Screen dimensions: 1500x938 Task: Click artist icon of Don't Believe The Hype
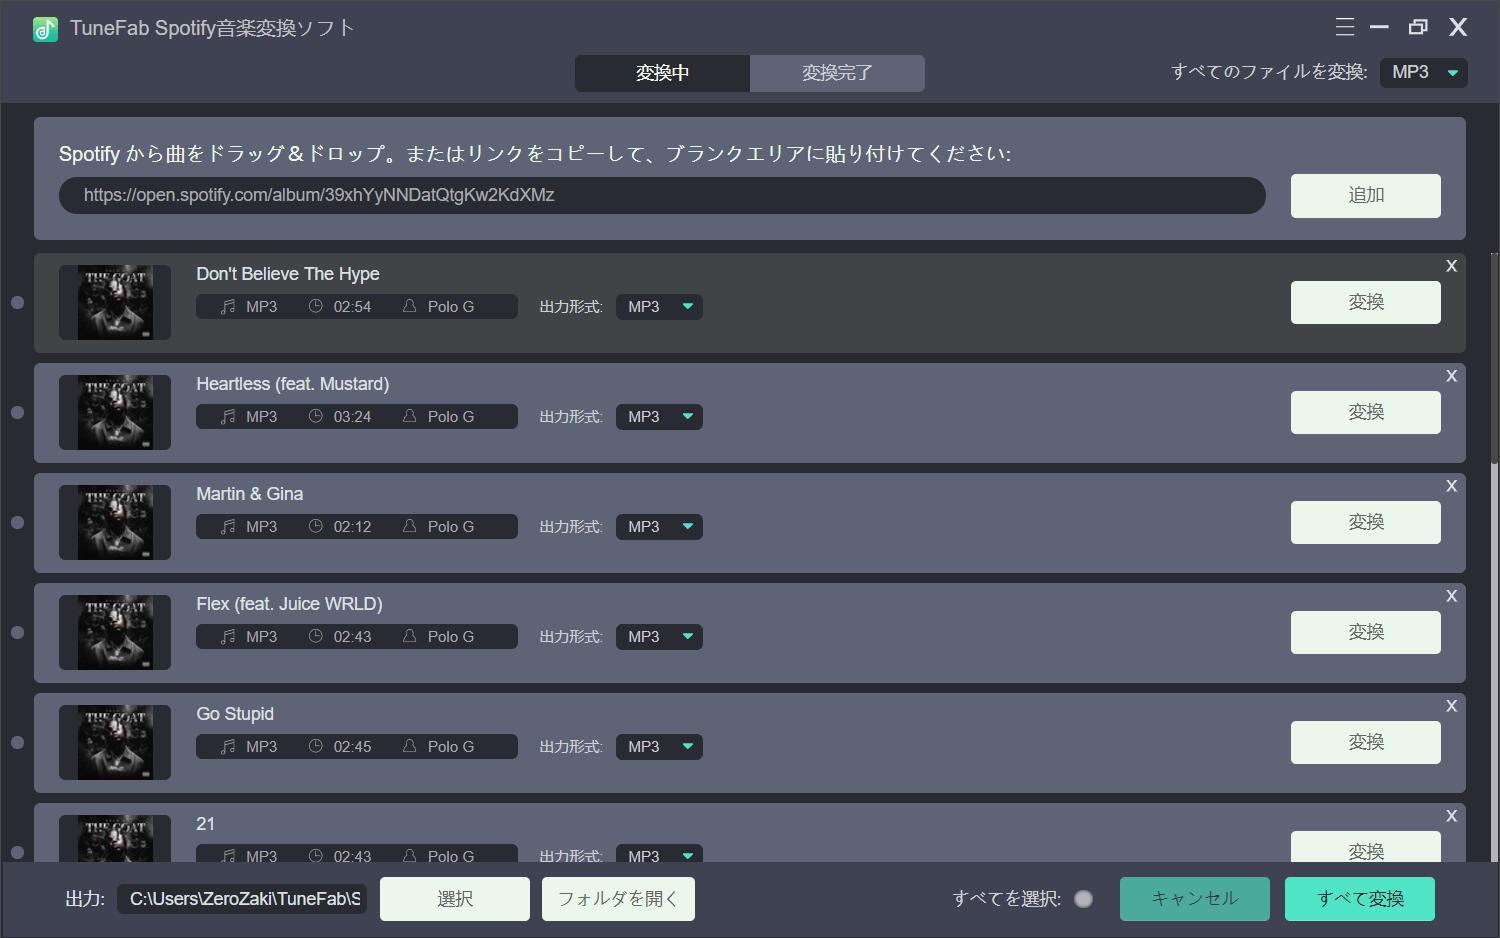(x=409, y=306)
